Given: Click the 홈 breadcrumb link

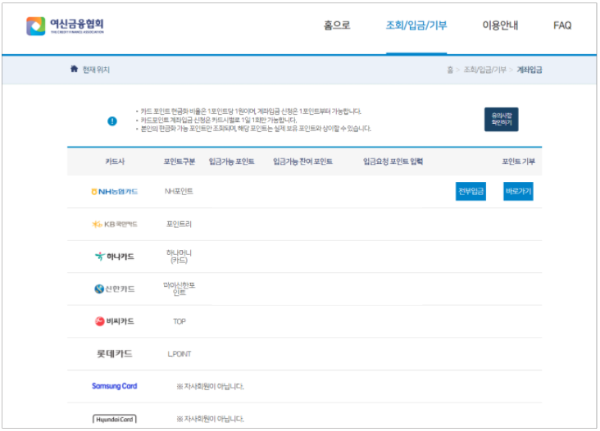Looking at the screenshot, I should (x=450, y=70).
